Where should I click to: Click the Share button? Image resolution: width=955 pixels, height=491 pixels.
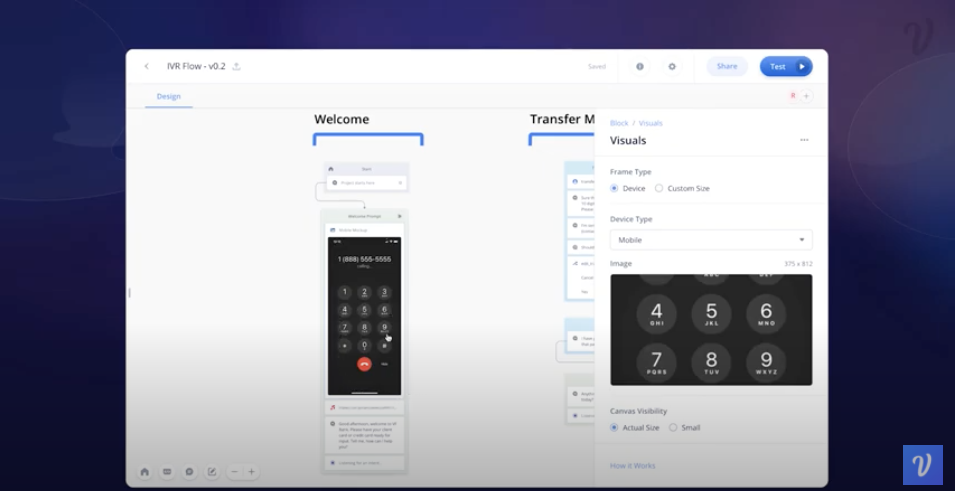pos(727,66)
